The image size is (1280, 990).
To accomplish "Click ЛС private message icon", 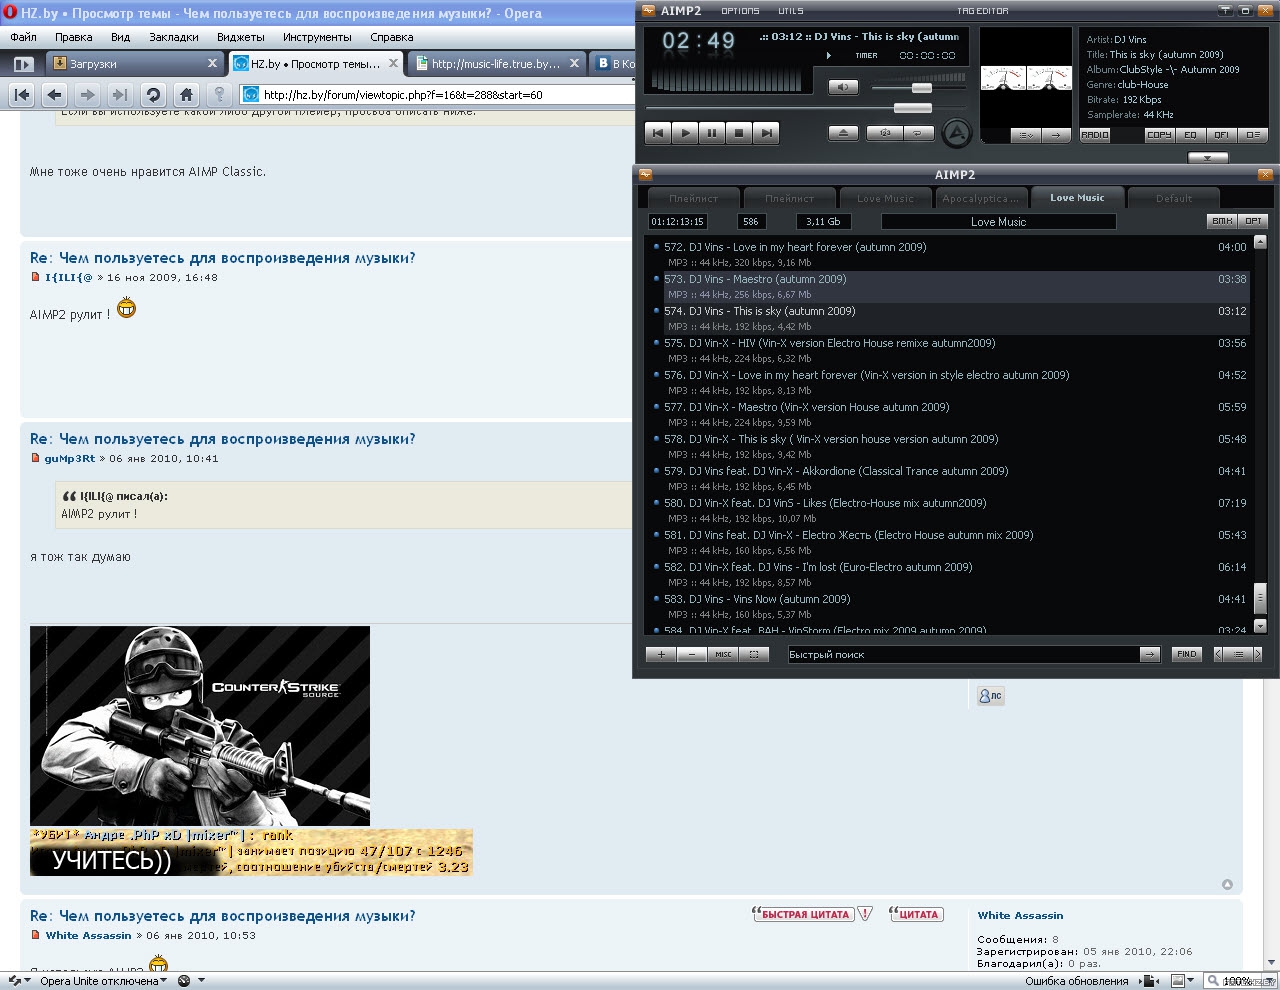I will pyautogui.click(x=990, y=696).
